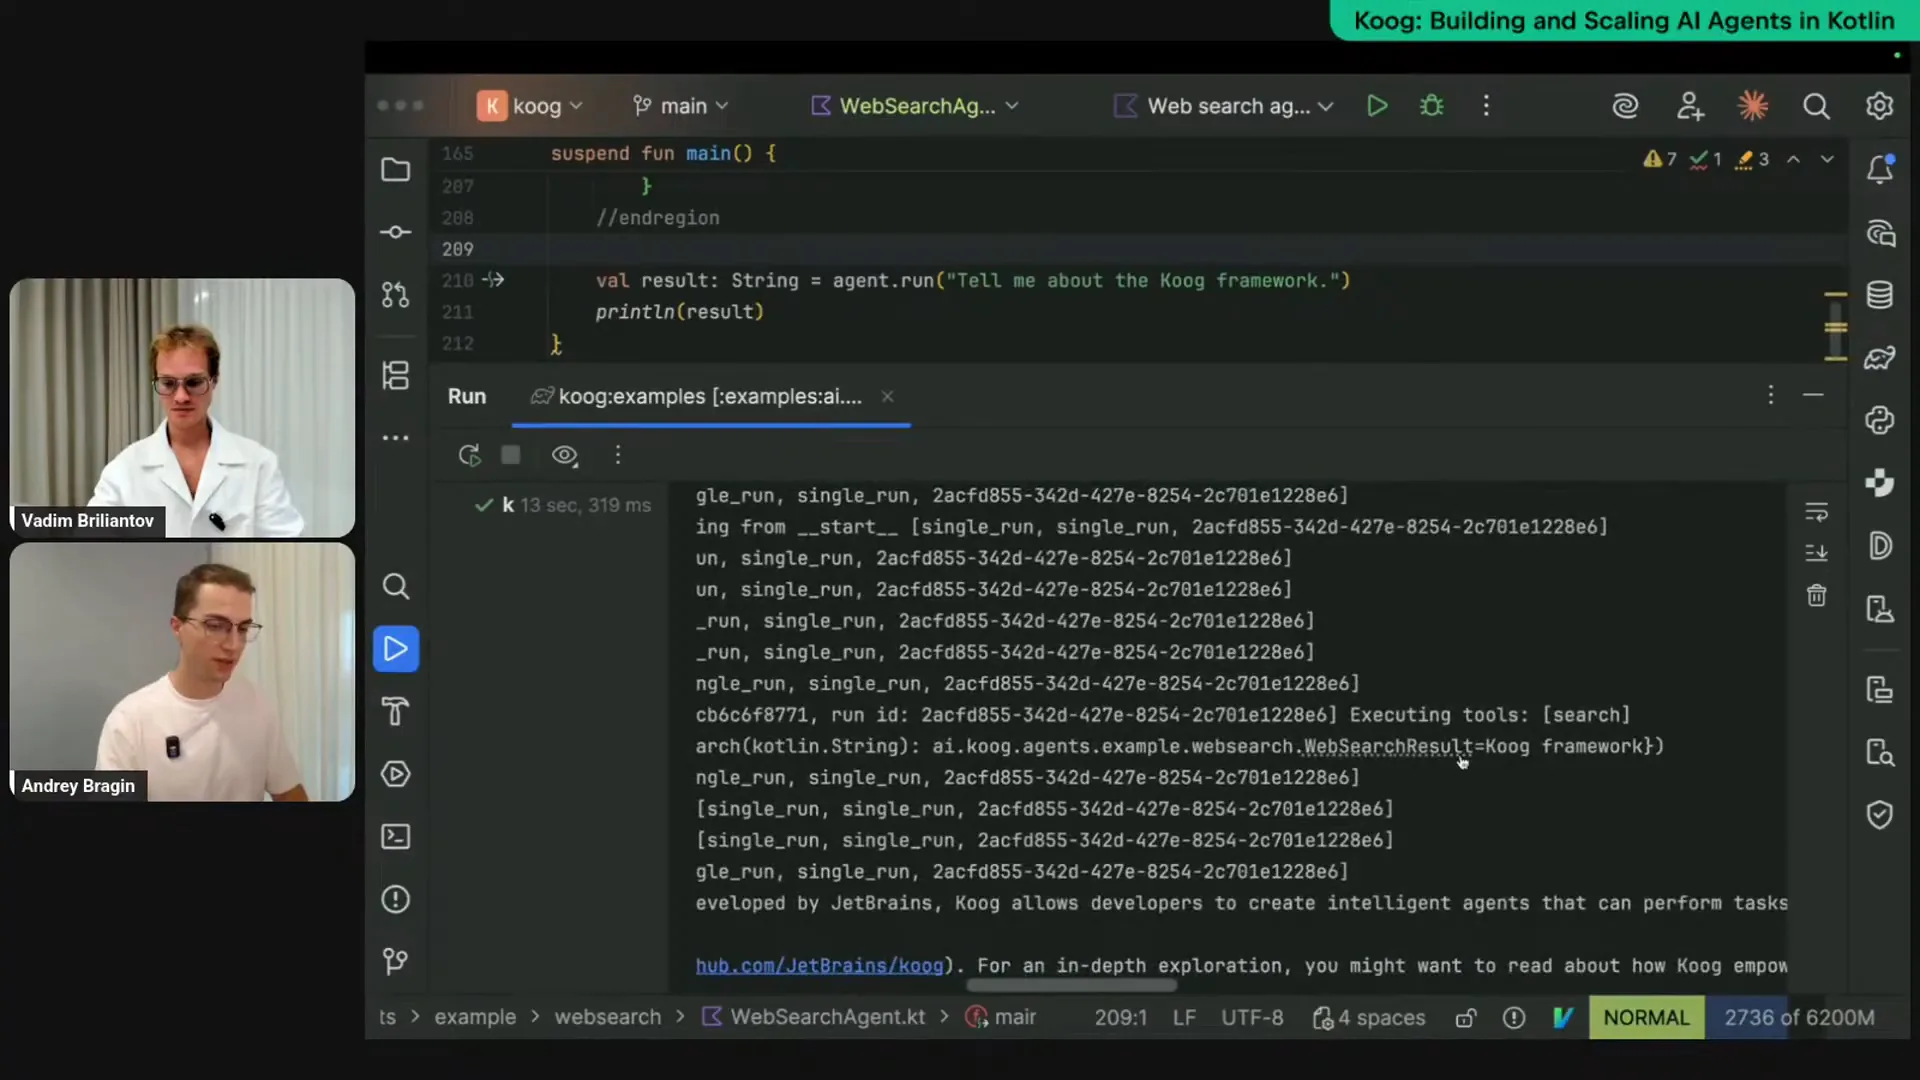Click WebSearchAgent.kt breadcrumb in navigation bar
1920x1080 pixels.
[x=814, y=1018]
